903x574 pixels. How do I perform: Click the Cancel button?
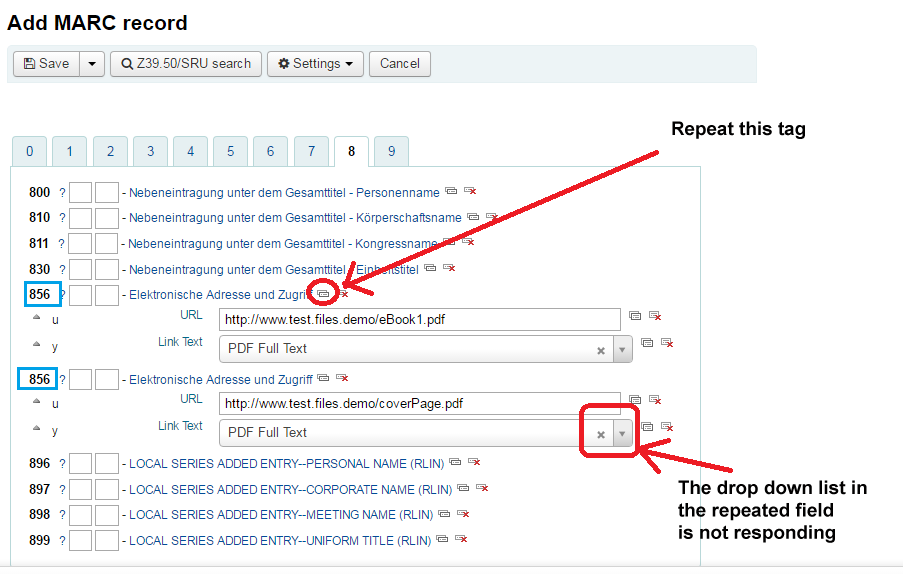pyautogui.click(x=400, y=64)
